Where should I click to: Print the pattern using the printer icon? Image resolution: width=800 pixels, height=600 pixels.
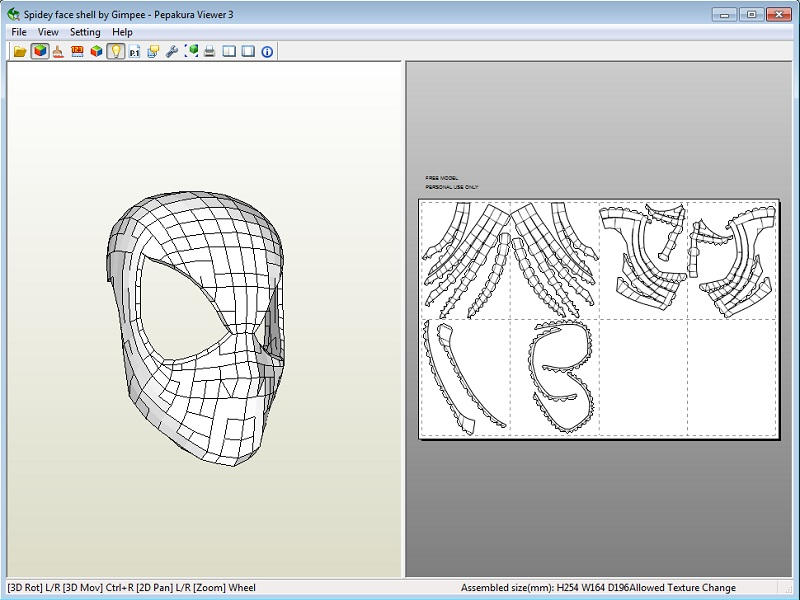tap(210, 51)
